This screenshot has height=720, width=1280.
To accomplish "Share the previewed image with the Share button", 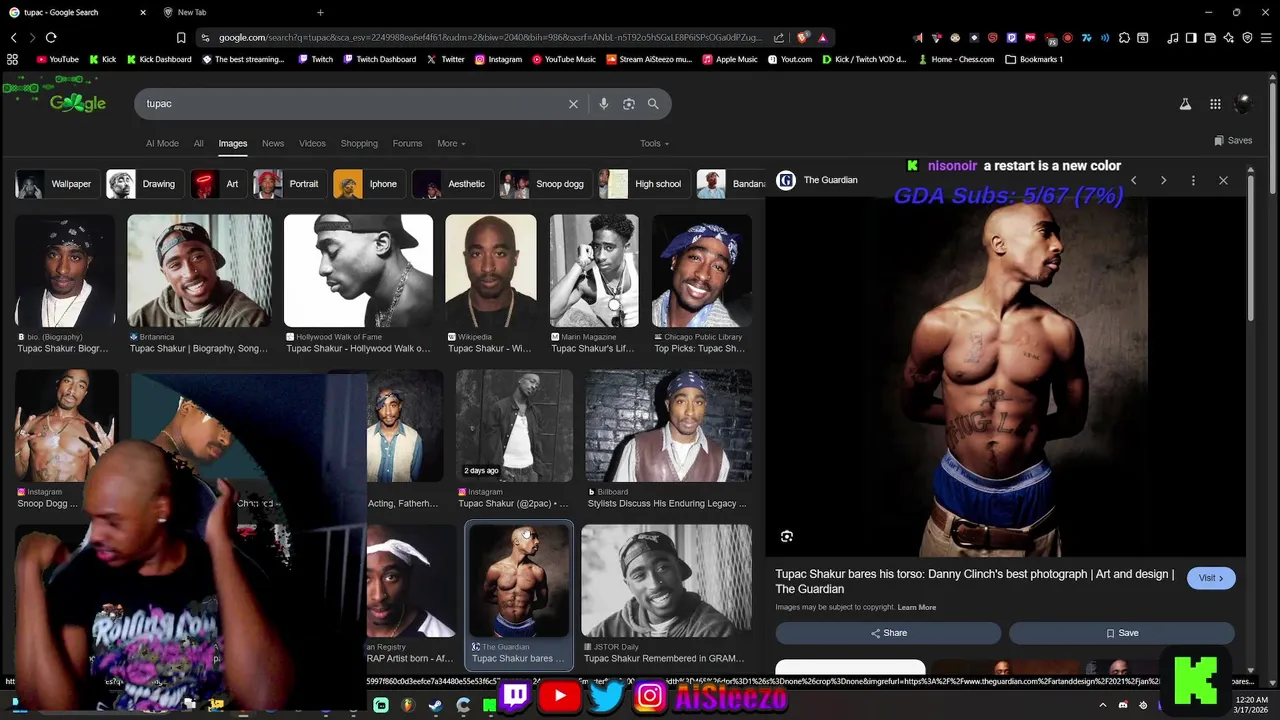I will click(x=888, y=633).
